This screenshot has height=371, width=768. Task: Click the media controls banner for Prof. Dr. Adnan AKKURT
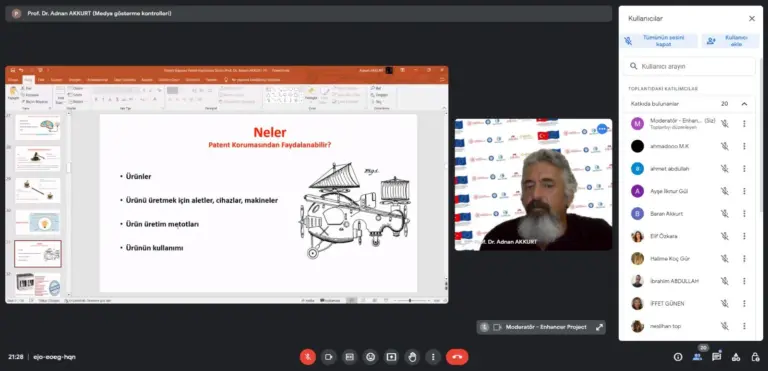click(309, 14)
